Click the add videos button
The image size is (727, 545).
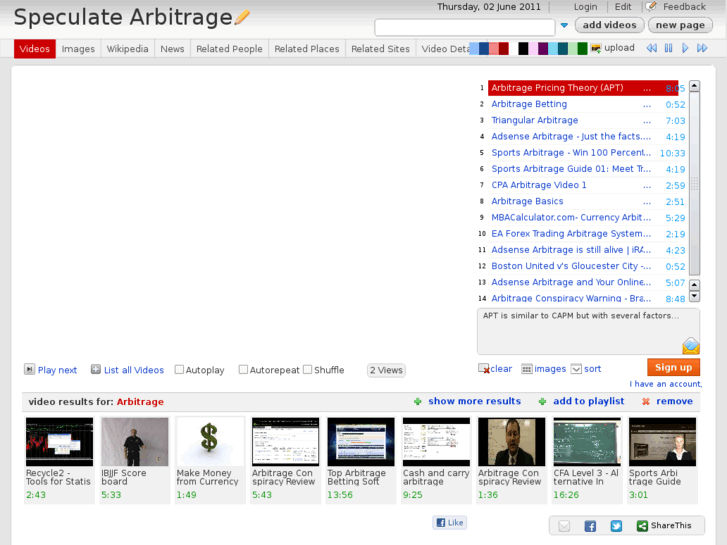[609, 25]
